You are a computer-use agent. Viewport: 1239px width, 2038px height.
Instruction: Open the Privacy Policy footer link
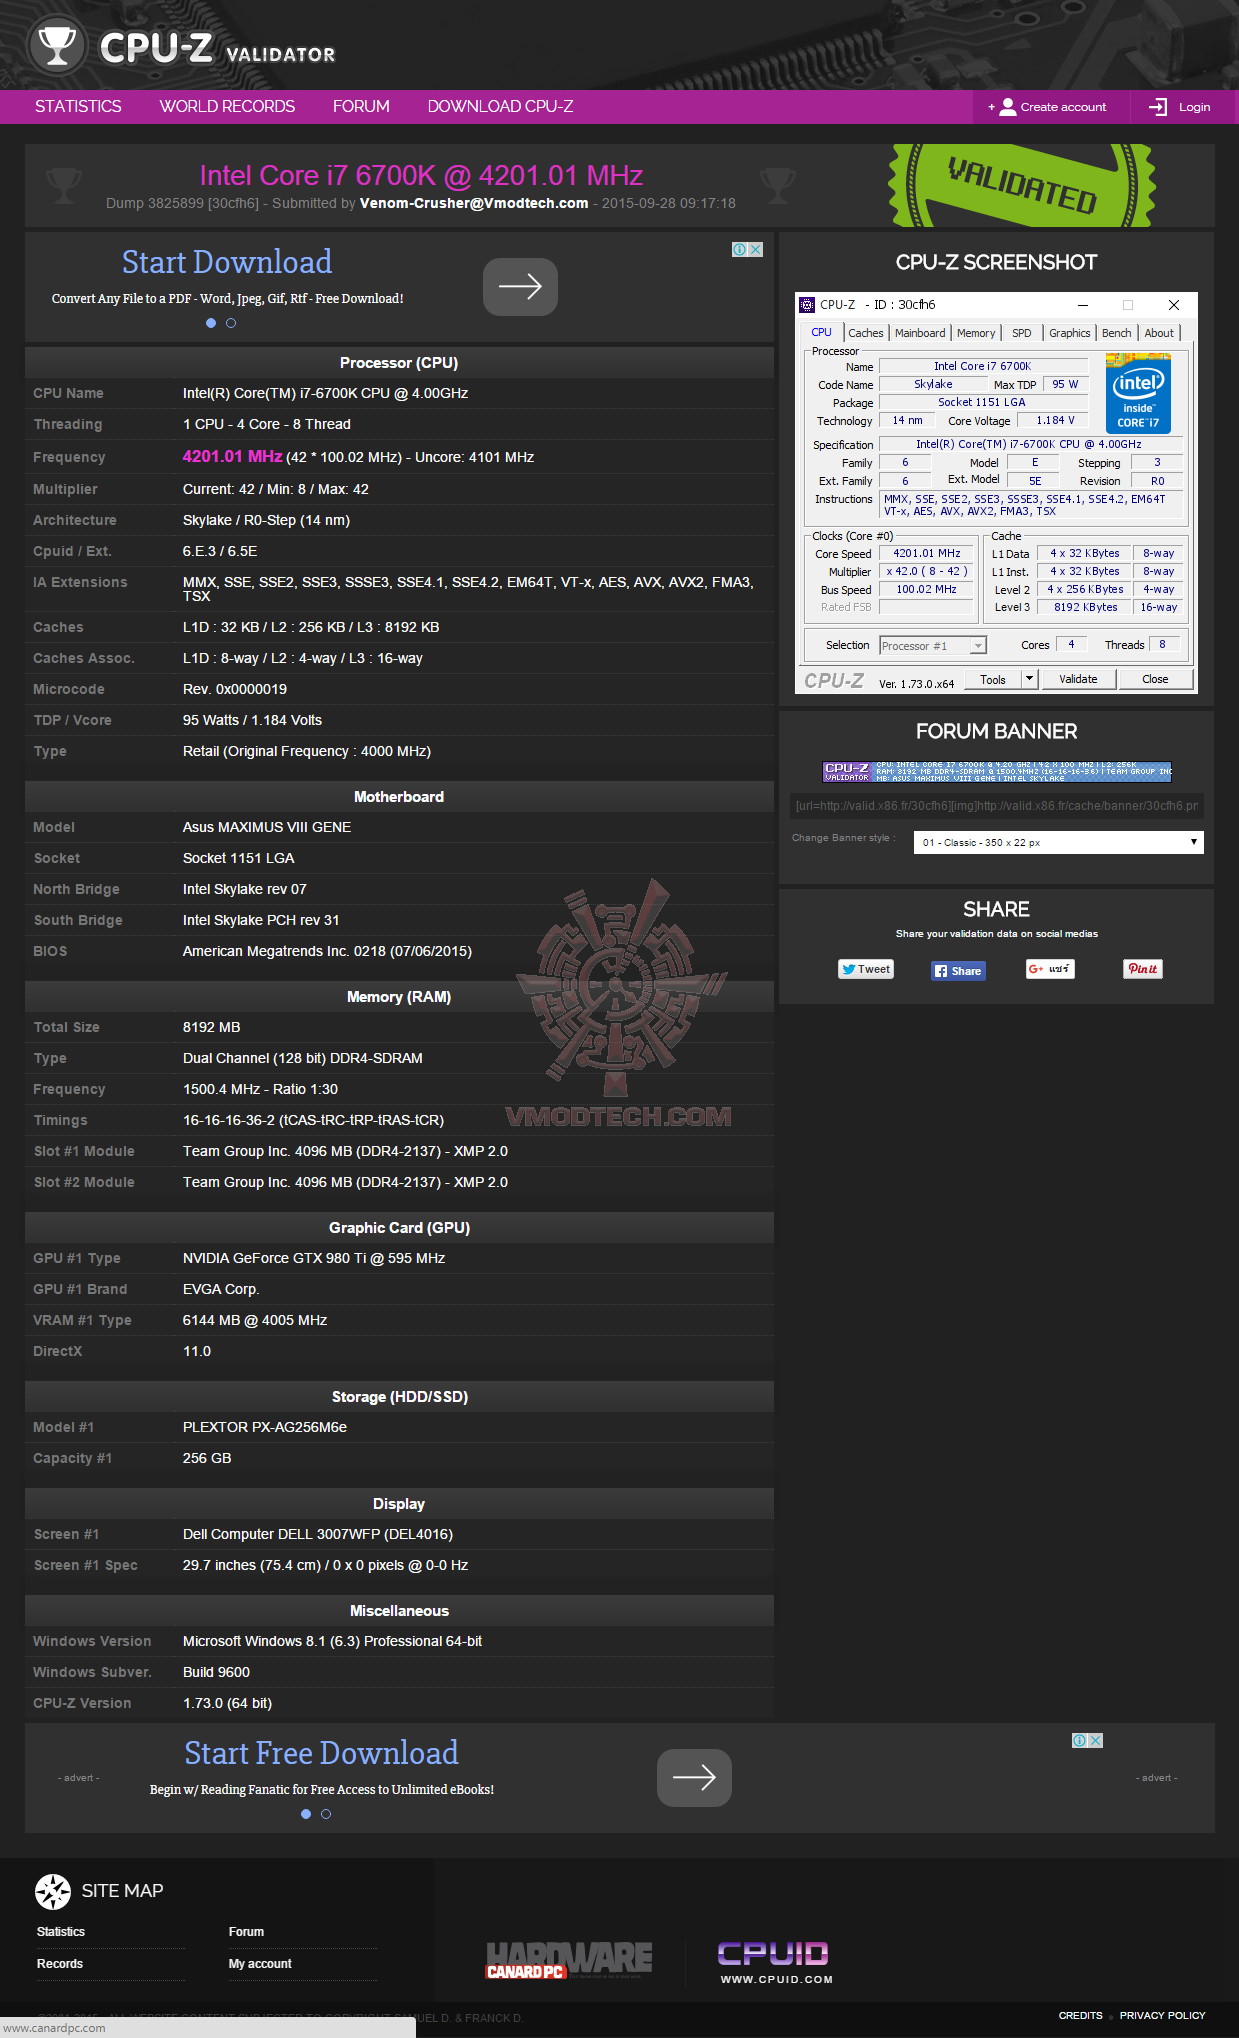1162,2015
